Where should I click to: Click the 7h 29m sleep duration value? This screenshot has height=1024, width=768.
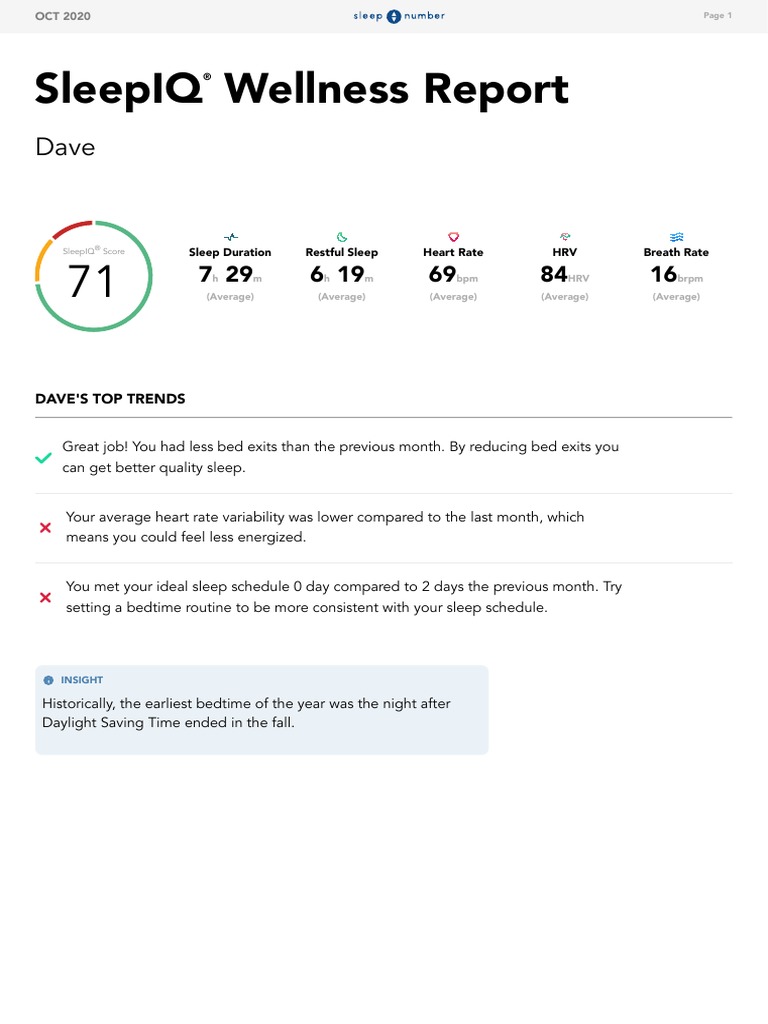pyautogui.click(x=230, y=275)
